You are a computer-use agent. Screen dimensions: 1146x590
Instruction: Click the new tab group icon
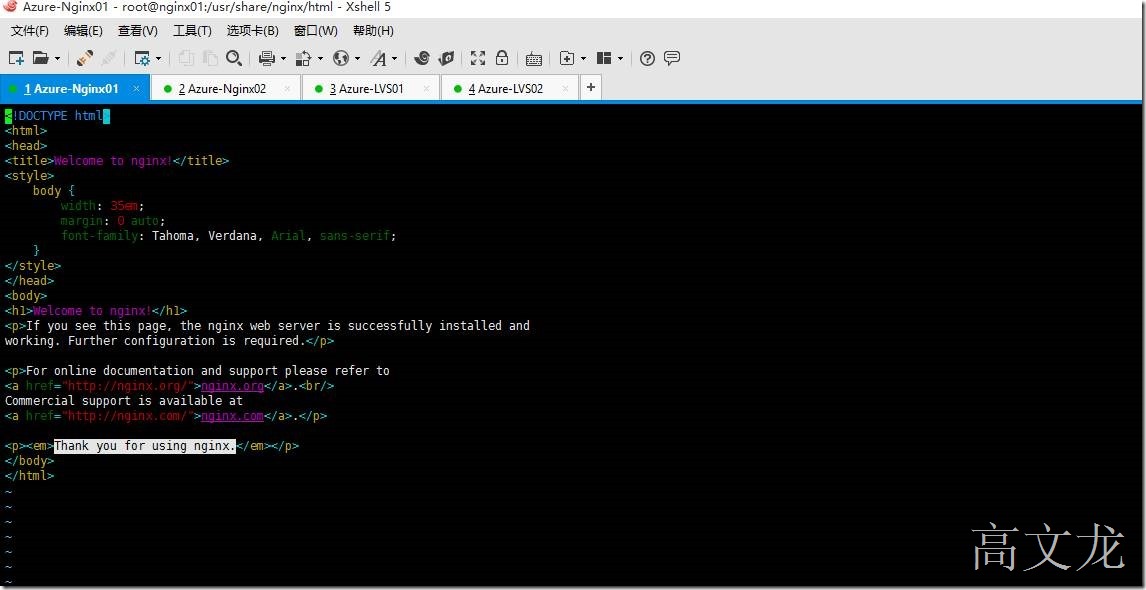[x=567, y=58]
